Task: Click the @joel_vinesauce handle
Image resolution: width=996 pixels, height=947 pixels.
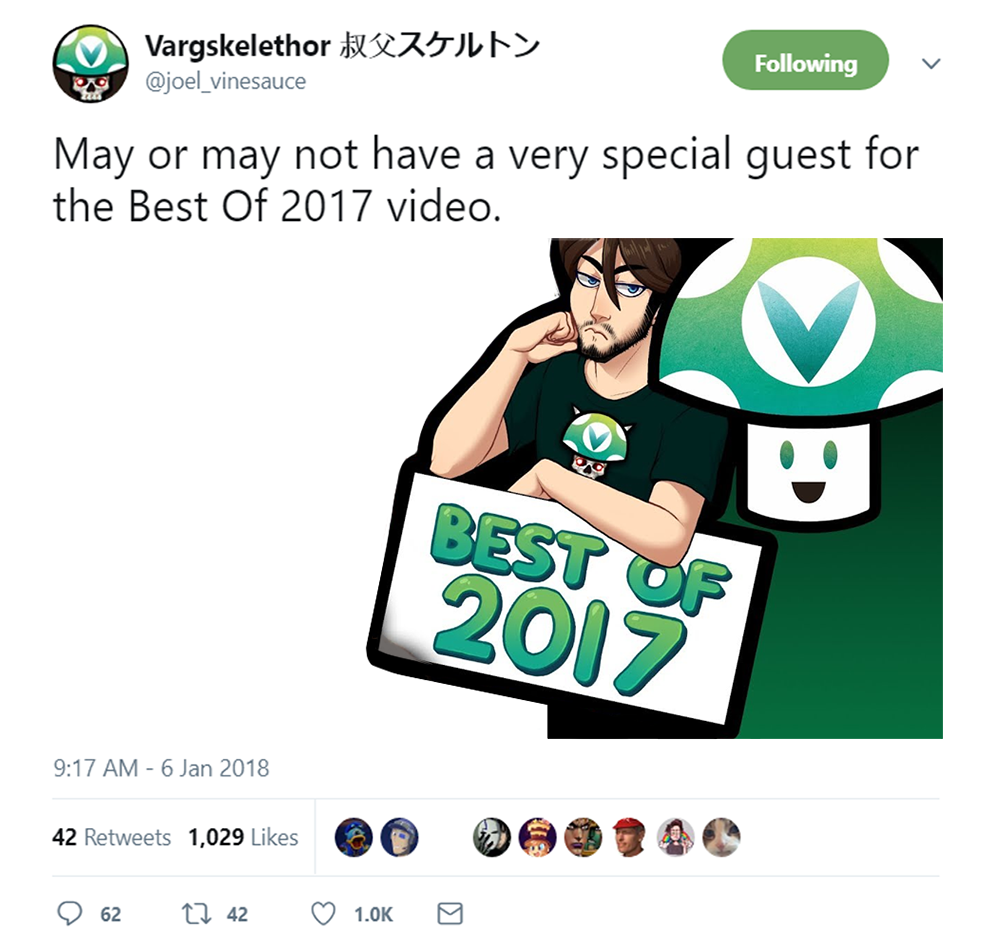Action: pyautogui.click(x=225, y=81)
